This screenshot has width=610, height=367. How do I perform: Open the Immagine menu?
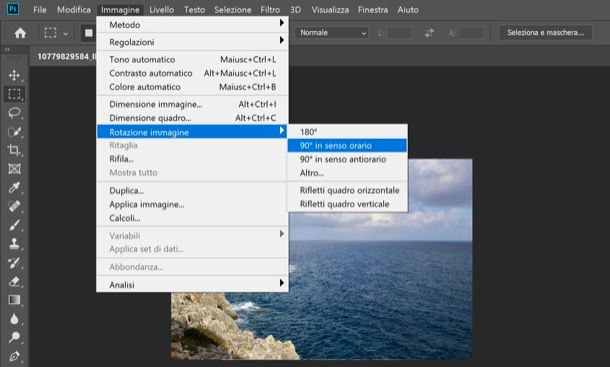point(120,10)
